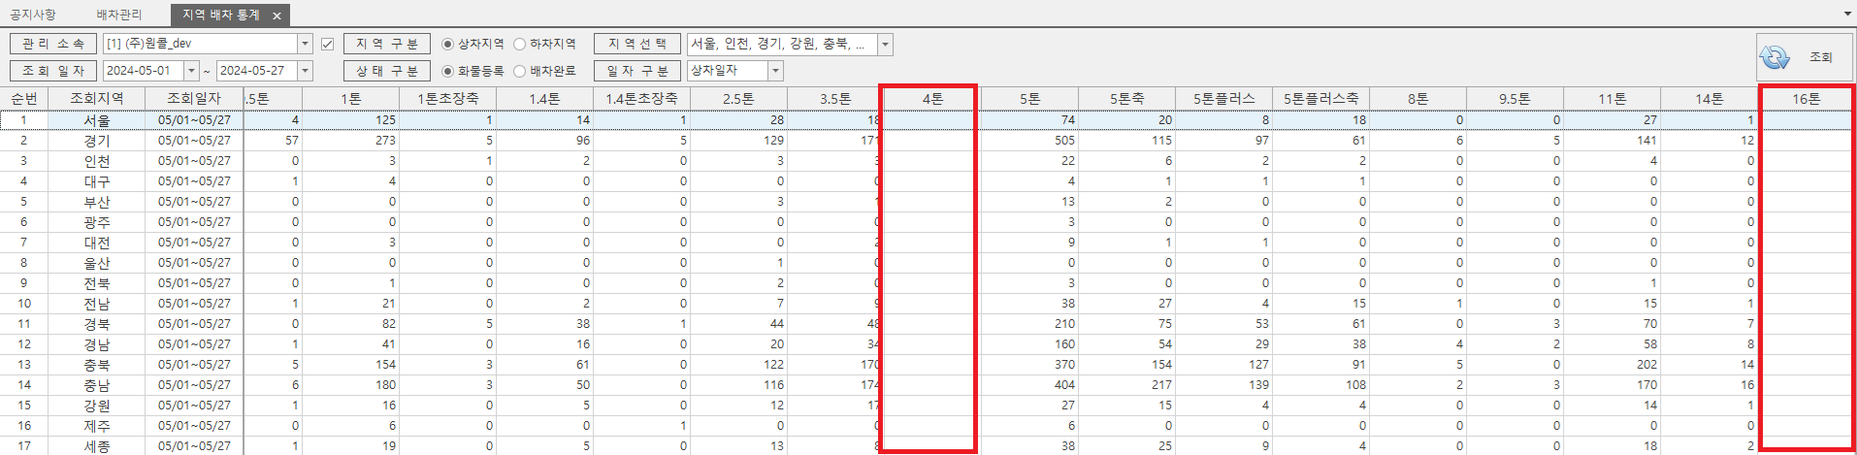The image size is (1857, 455).
Task: Click the 조회지역 column header
Action: click(96, 99)
